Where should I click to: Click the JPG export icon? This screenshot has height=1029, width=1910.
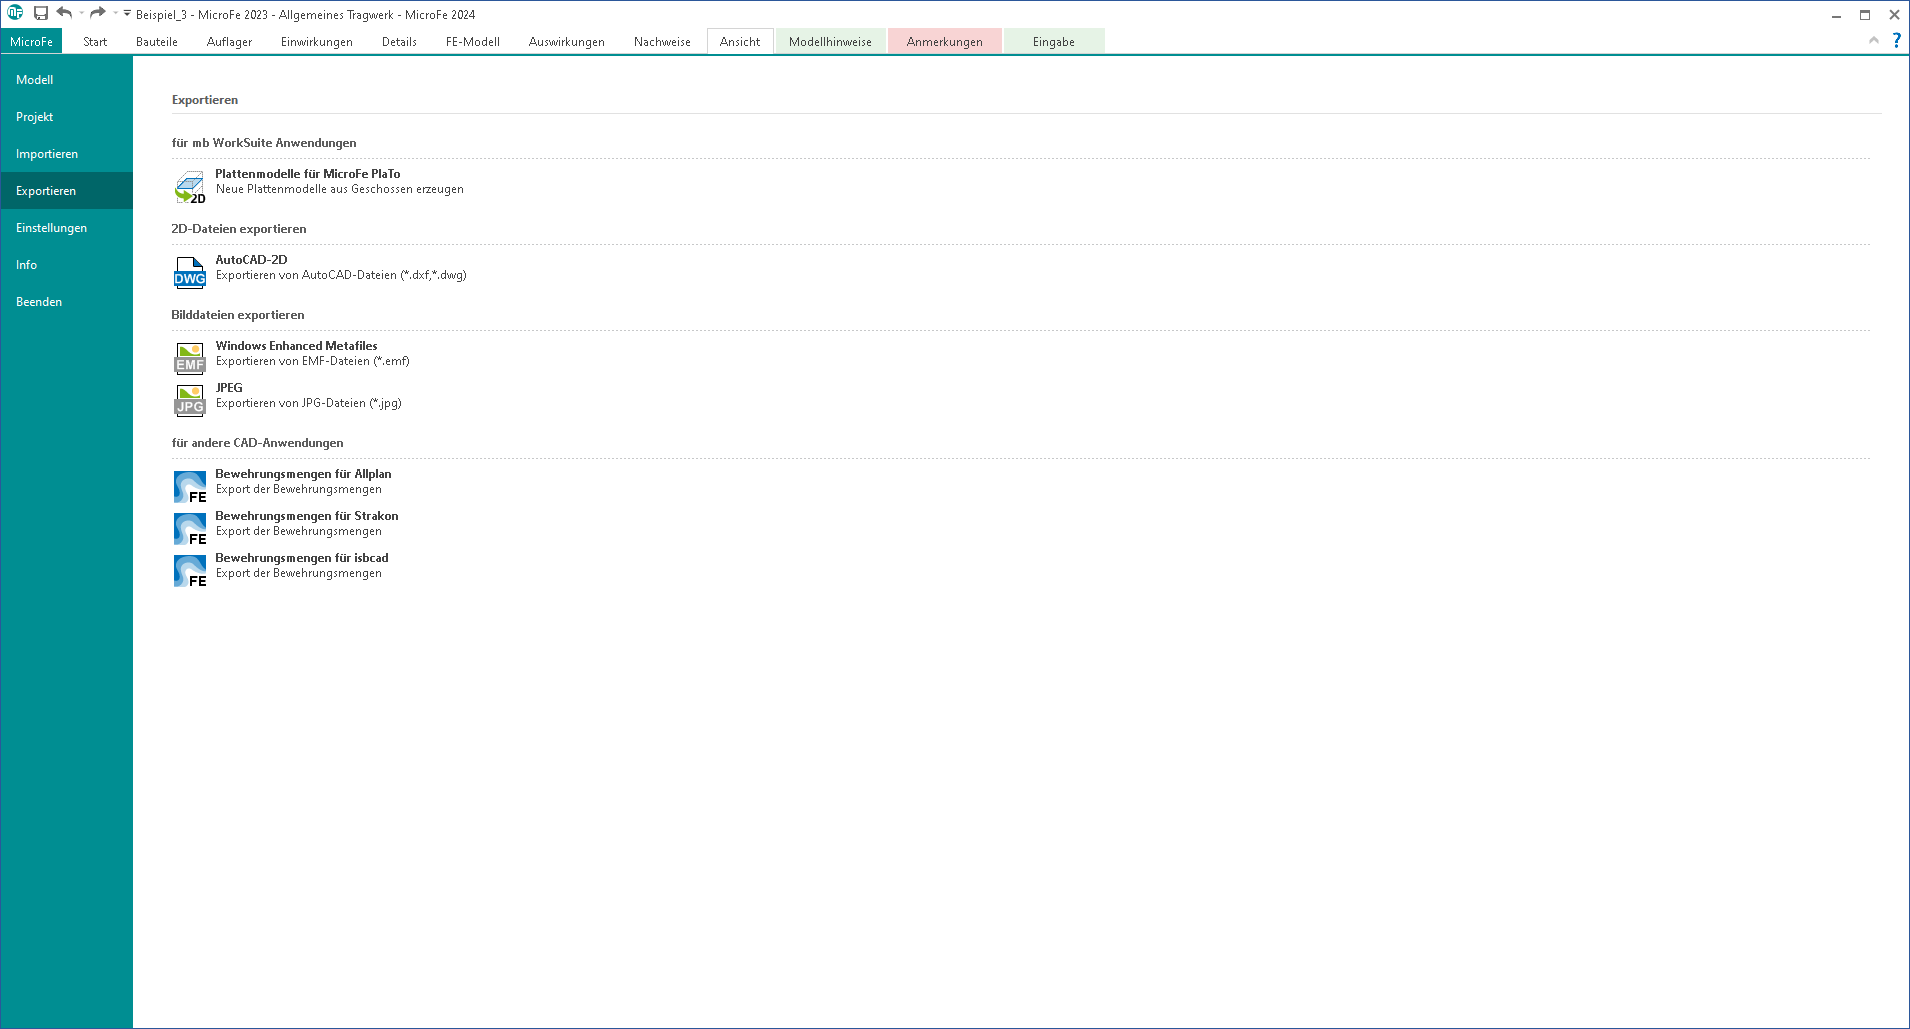click(x=190, y=400)
